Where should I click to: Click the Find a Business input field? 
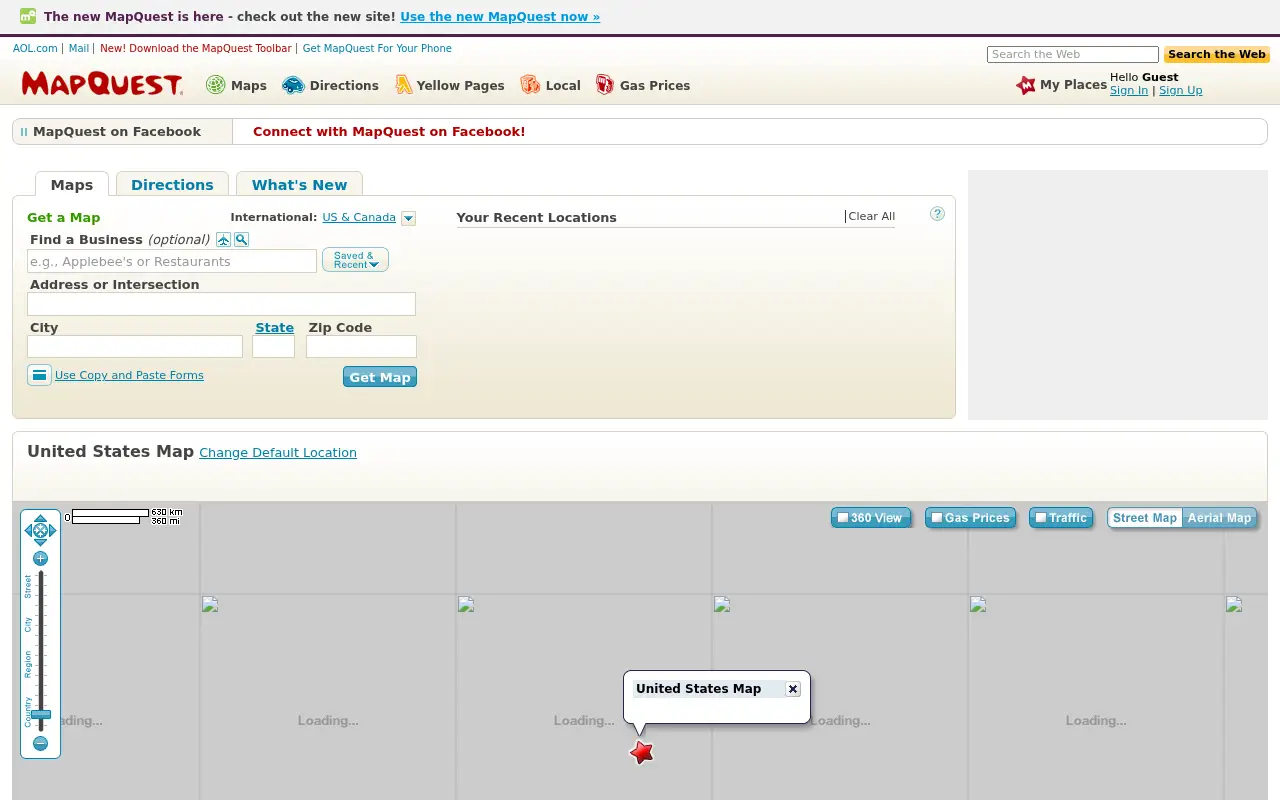pos(172,261)
